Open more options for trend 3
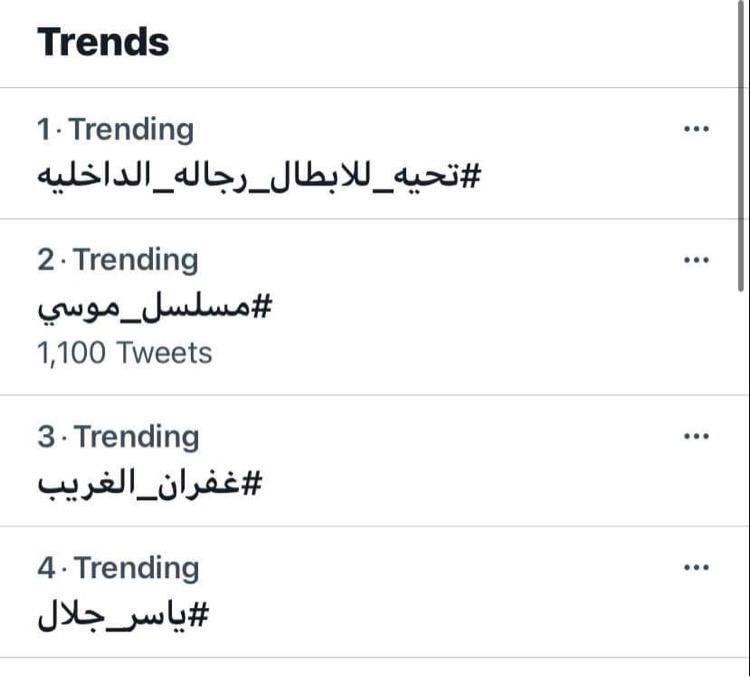 (696, 436)
